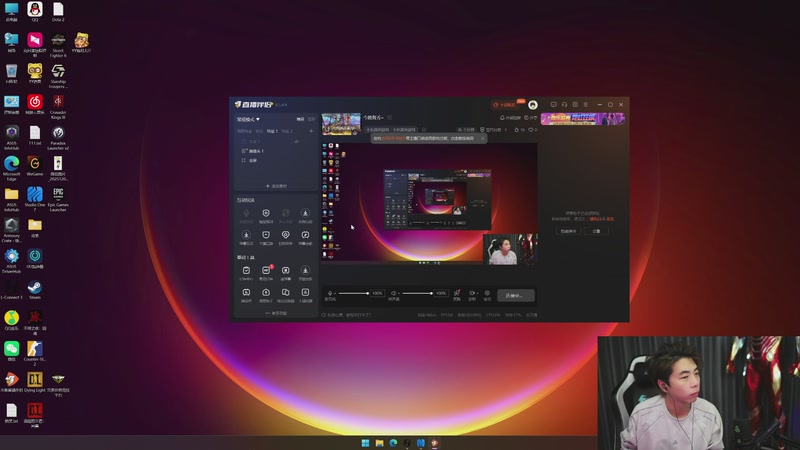The image size is (800, 450).
Task: Open the QQ desktop shortcut
Action: [35, 11]
